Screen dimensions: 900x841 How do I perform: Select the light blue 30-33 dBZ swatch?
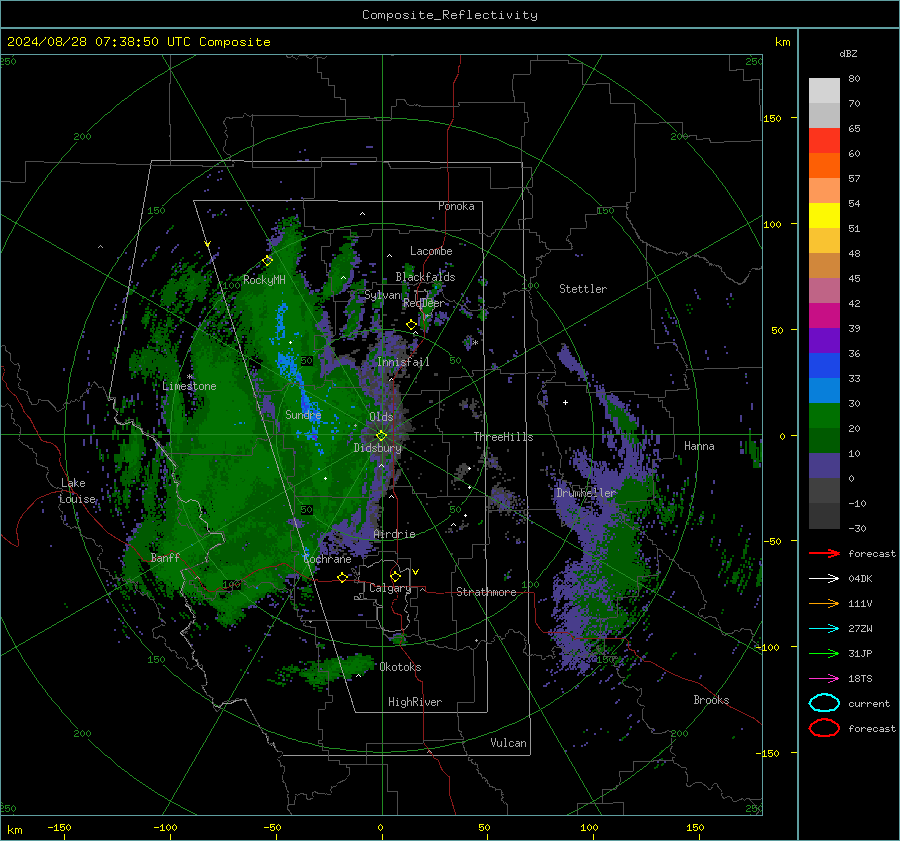824,391
